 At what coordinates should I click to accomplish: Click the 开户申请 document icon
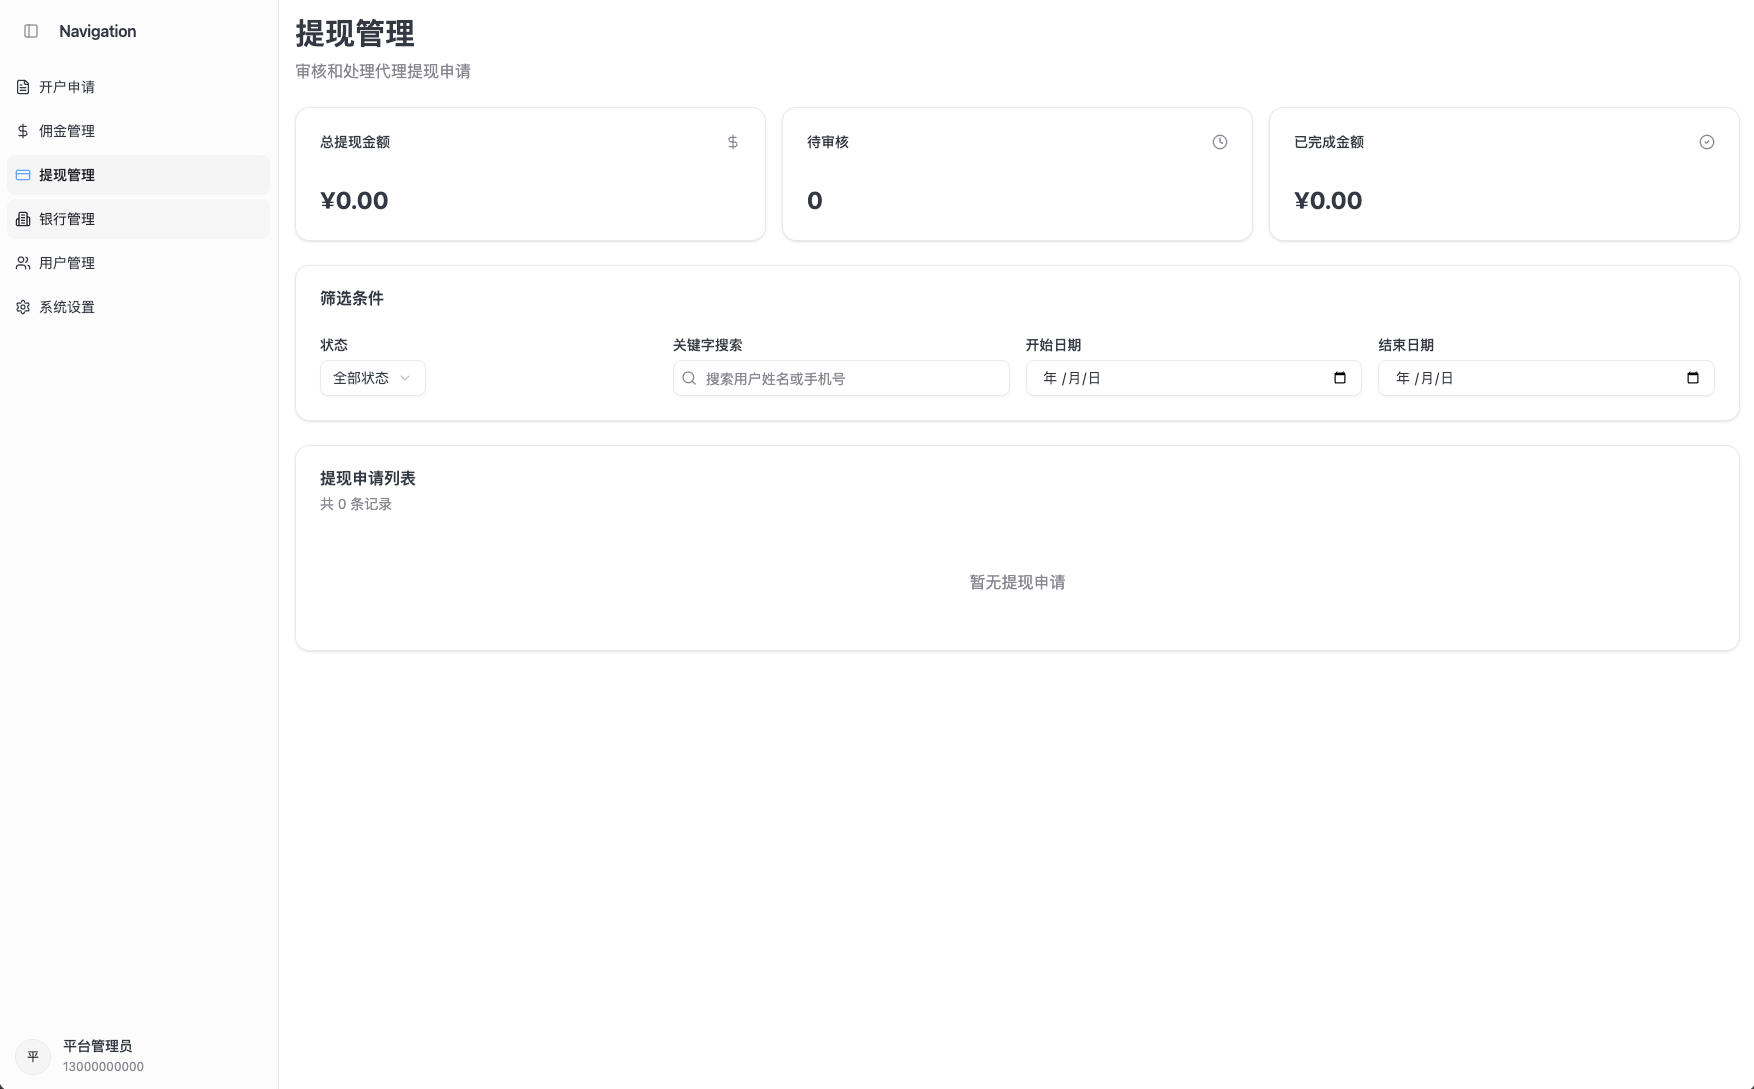23,87
